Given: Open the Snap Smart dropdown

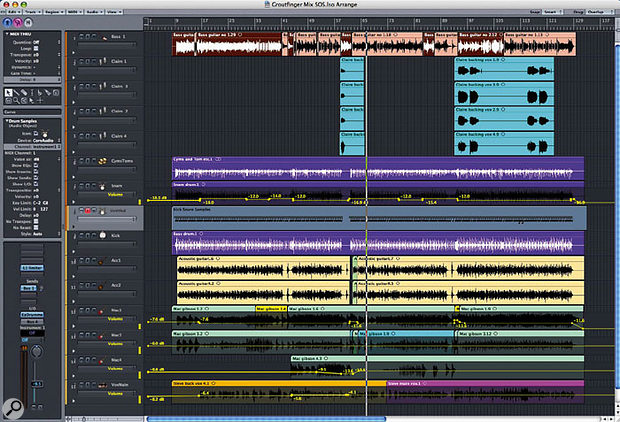Looking at the screenshot, I should (552, 12).
